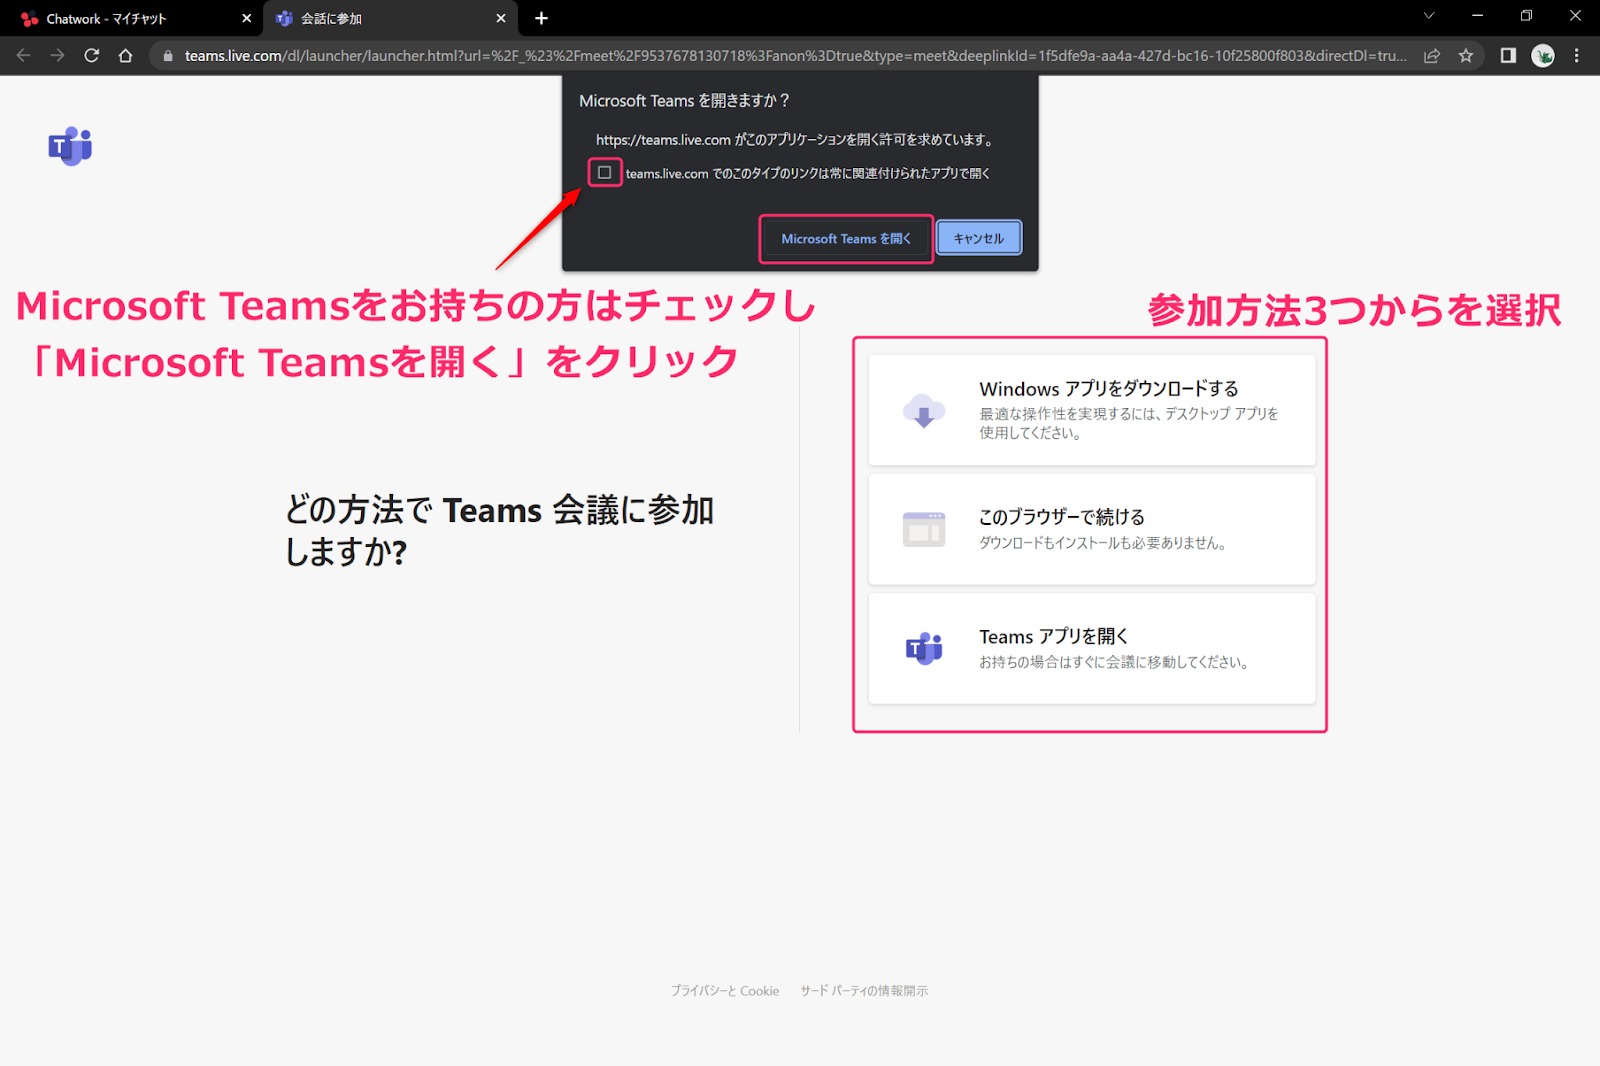Viewport: 1600px width, 1066px height.
Task: Expand the tab search chevron
Action: point(1429,16)
